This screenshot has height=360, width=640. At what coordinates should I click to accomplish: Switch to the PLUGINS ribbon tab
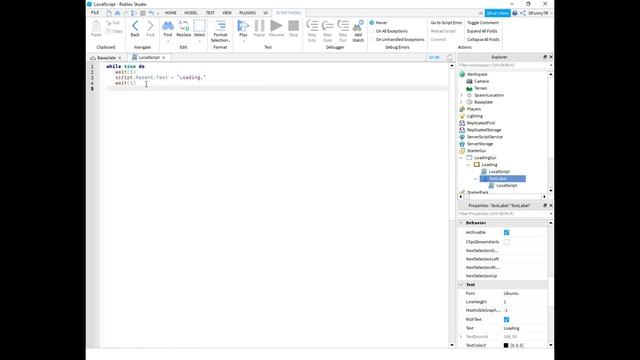coord(247,13)
